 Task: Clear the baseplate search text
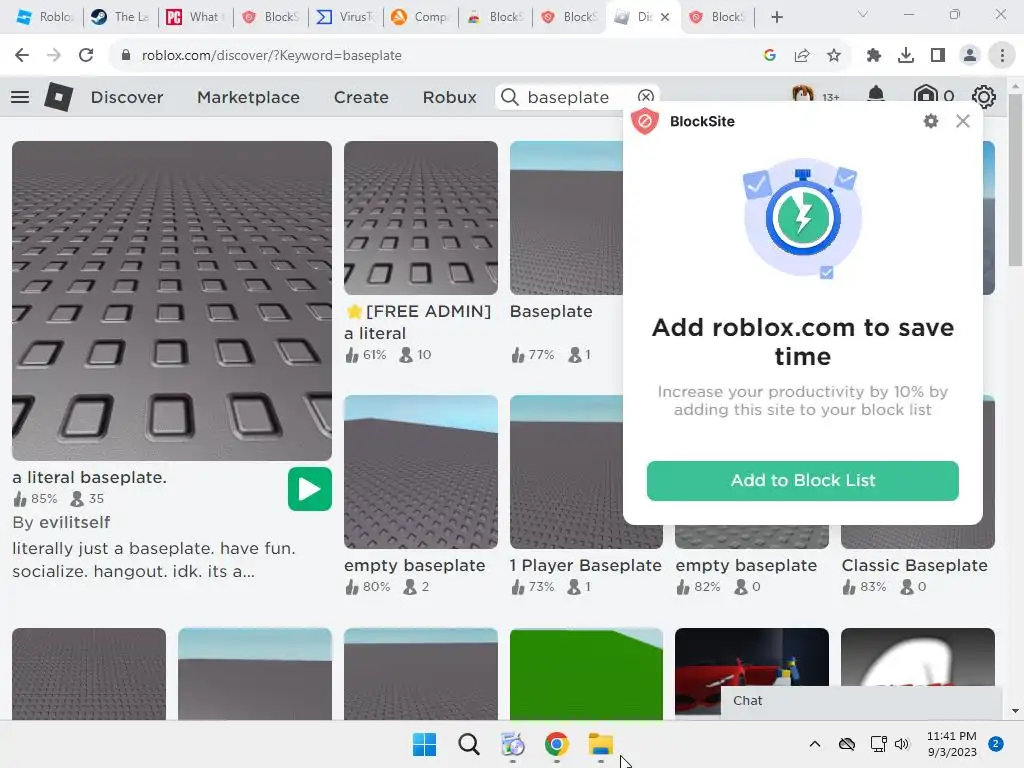coord(645,97)
